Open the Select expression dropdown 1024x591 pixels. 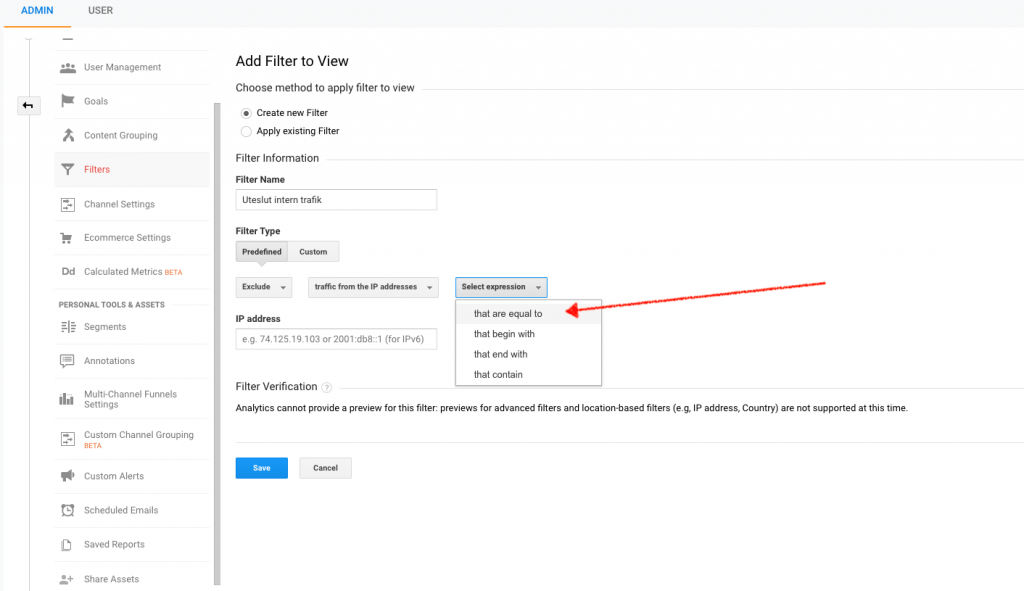pos(501,287)
